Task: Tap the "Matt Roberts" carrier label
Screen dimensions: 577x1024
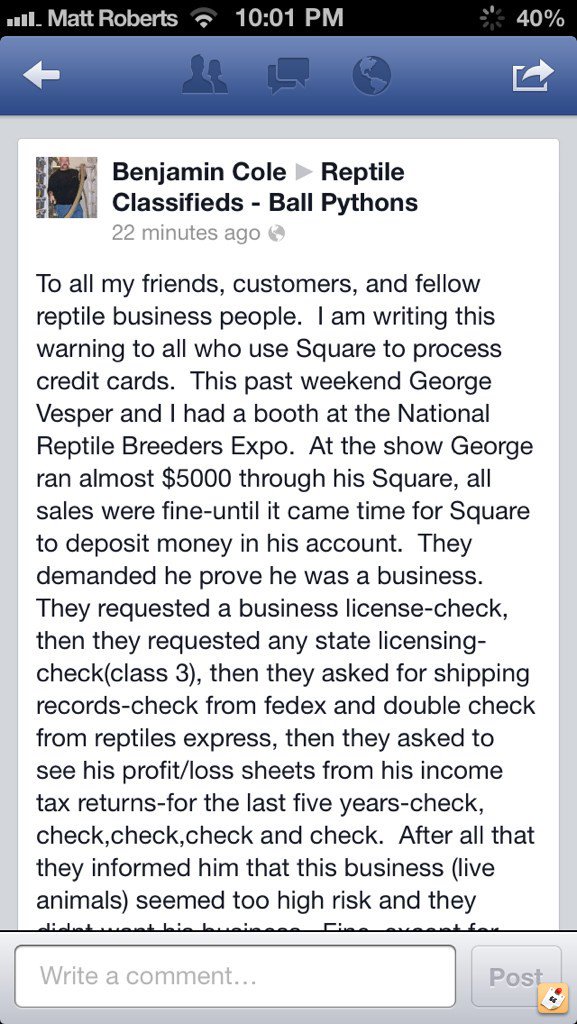Action: pos(113,18)
